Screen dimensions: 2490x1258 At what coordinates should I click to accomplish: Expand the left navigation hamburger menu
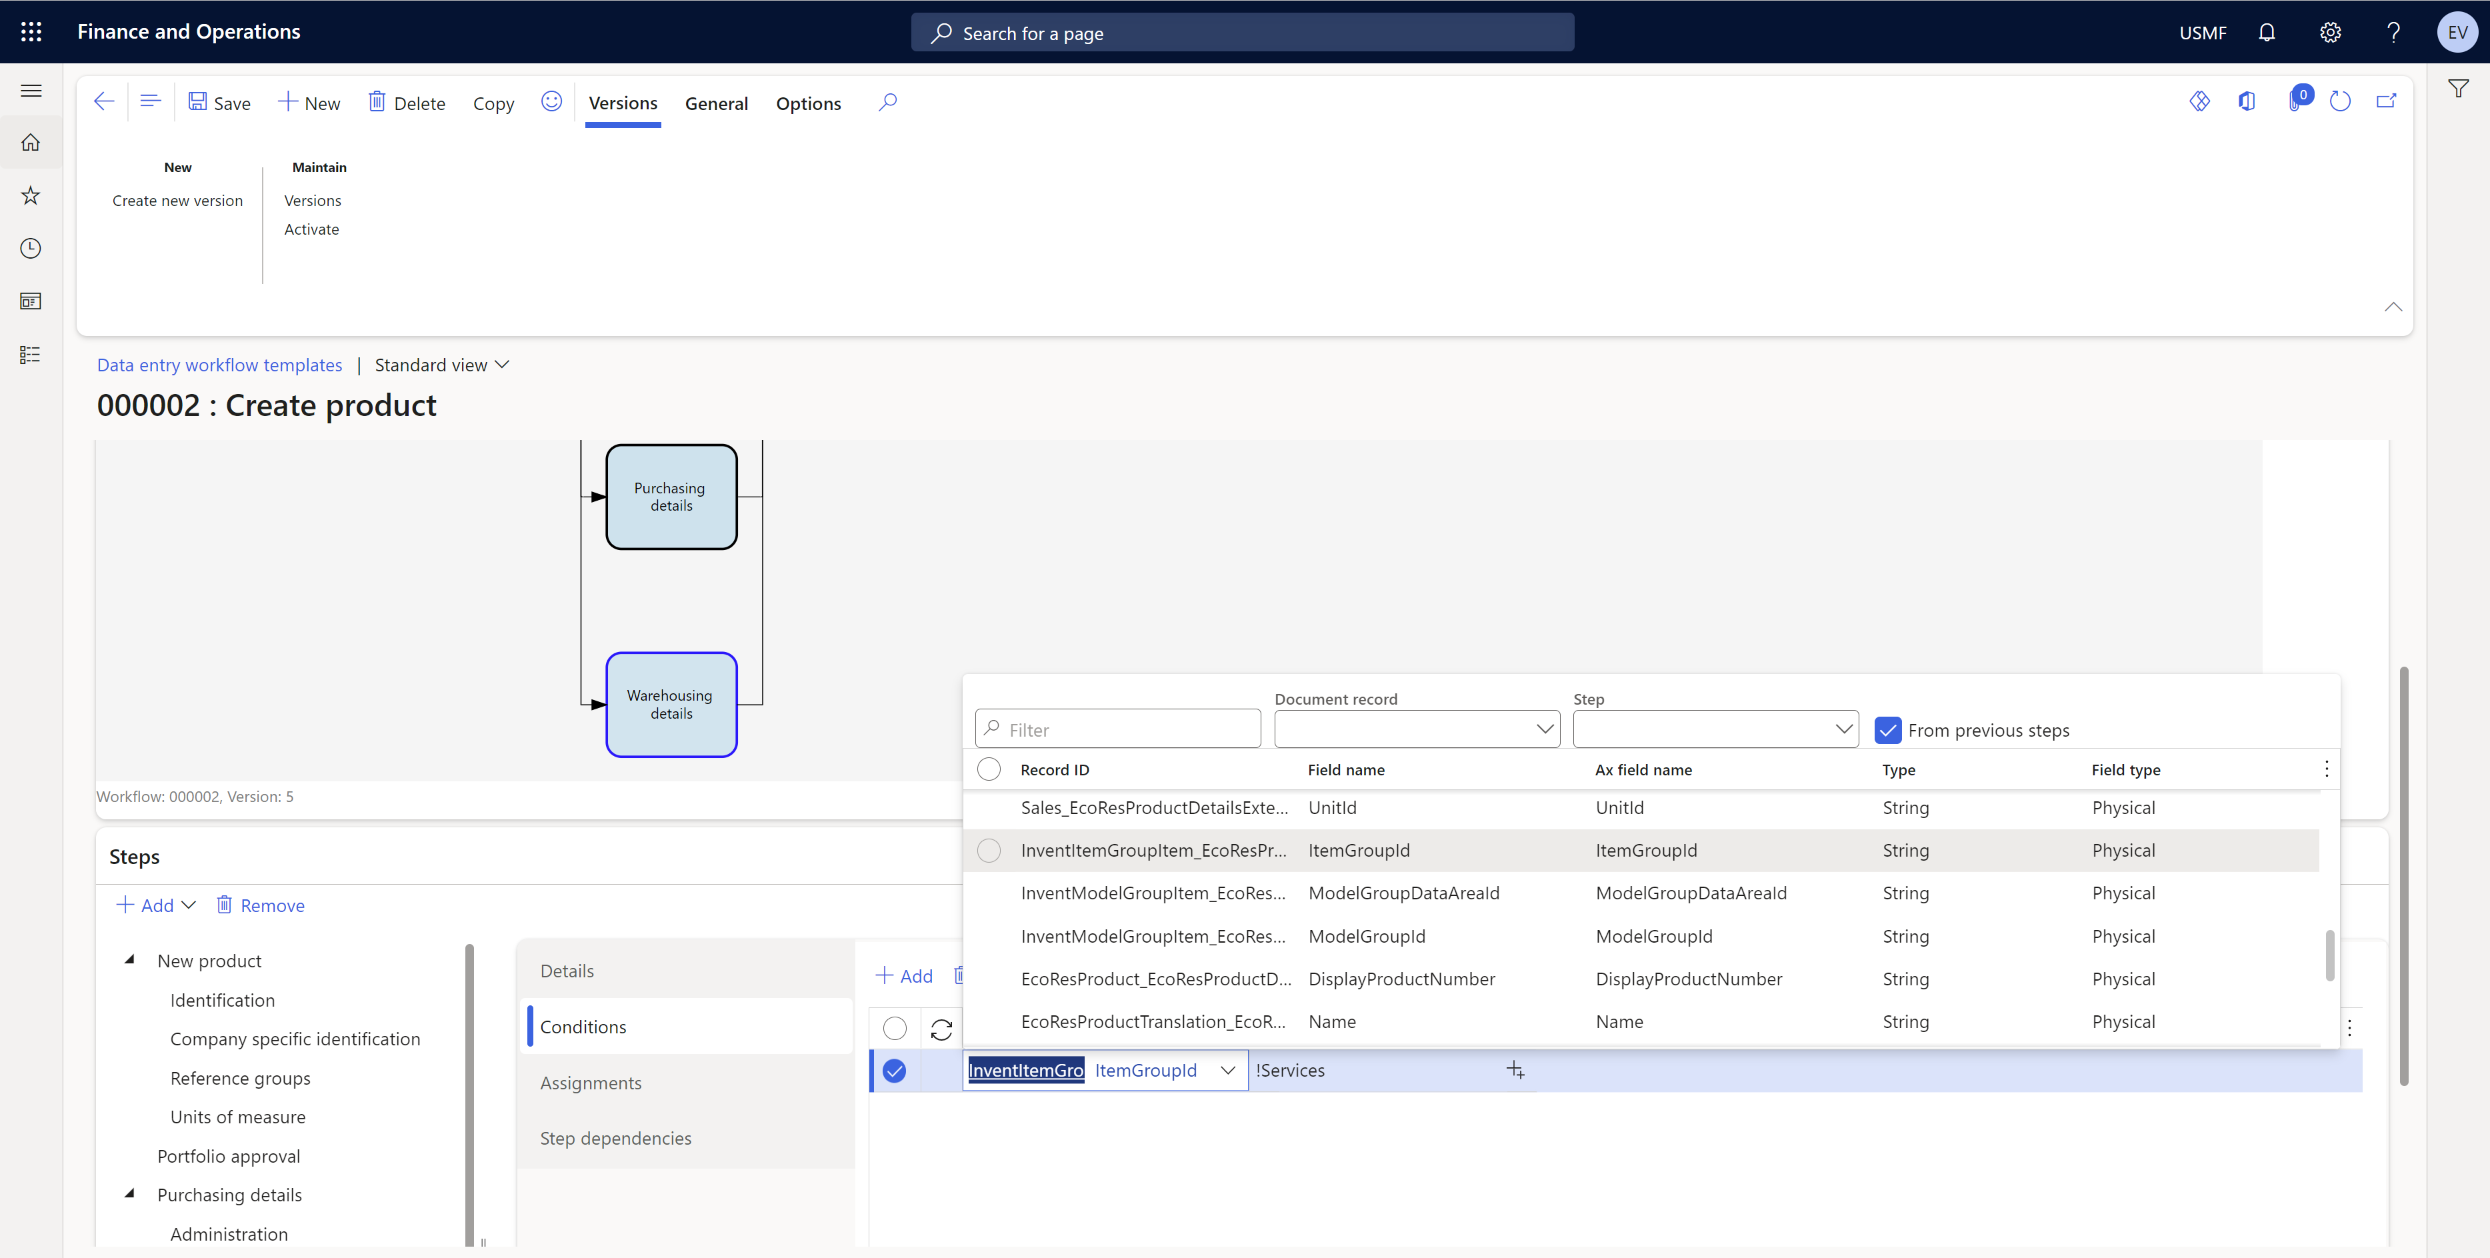pyautogui.click(x=31, y=91)
